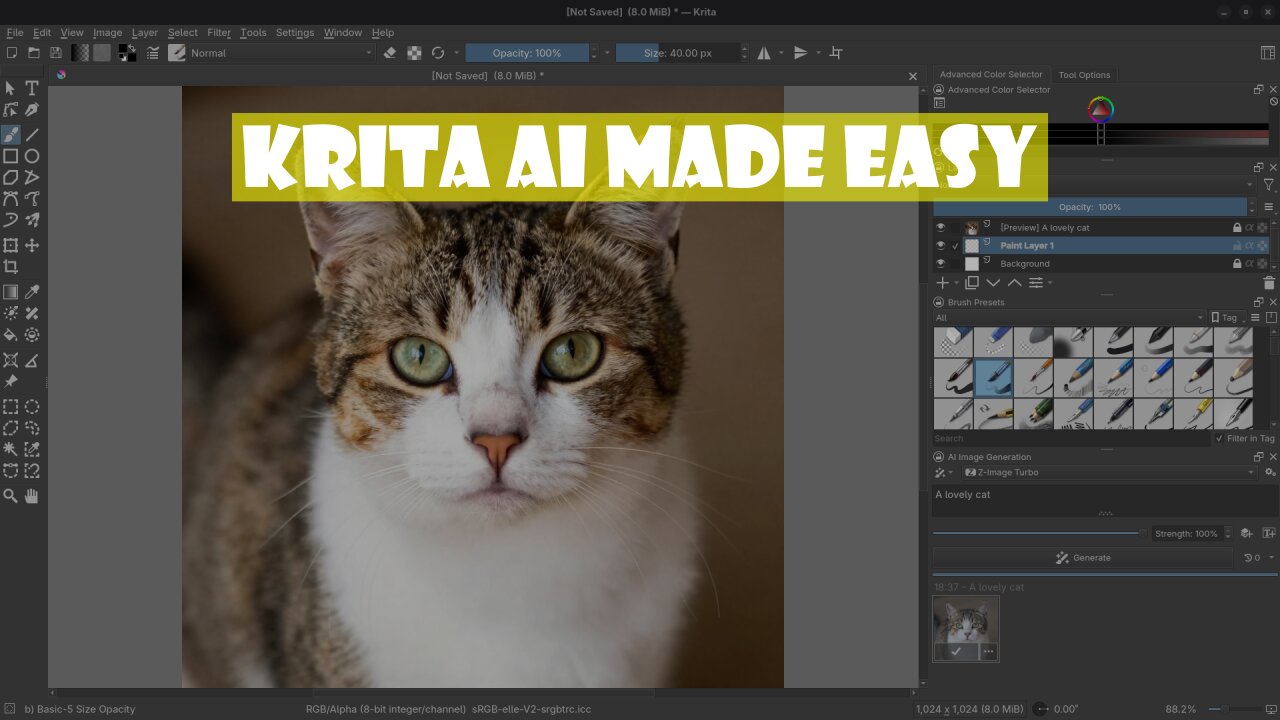The height and width of the screenshot is (720, 1280).
Task: Toggle lock on Background layer
Action: [x=1237, y=264]
